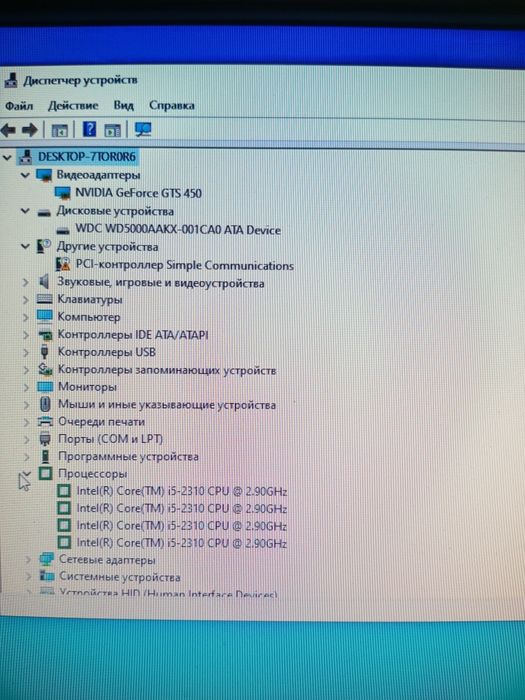
Task: Expand the Контроллеры USB category
Action: tap(26, 352)
